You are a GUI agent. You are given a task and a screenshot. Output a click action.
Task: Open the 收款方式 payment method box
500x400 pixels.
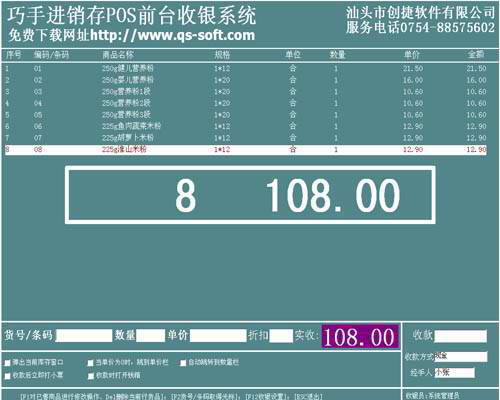(460, 357)
